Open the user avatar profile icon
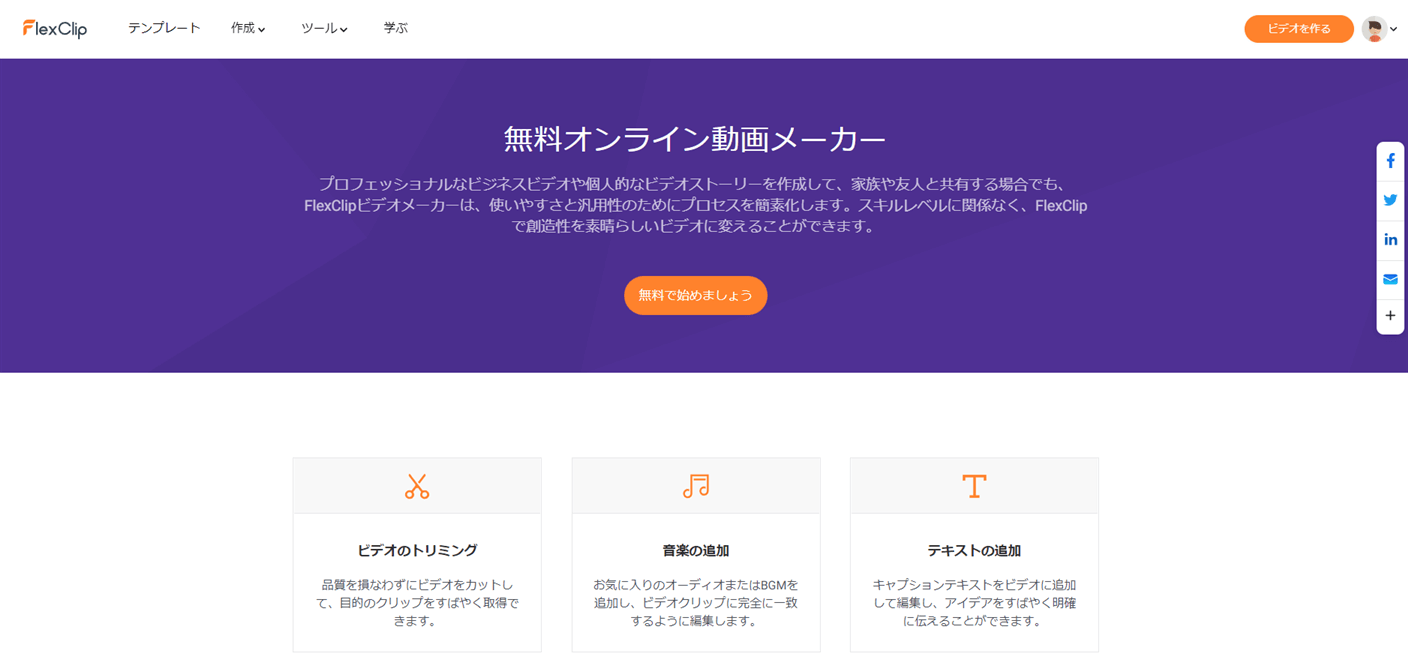Viewport: 1408px width, 656px height. click(1375, 29)
